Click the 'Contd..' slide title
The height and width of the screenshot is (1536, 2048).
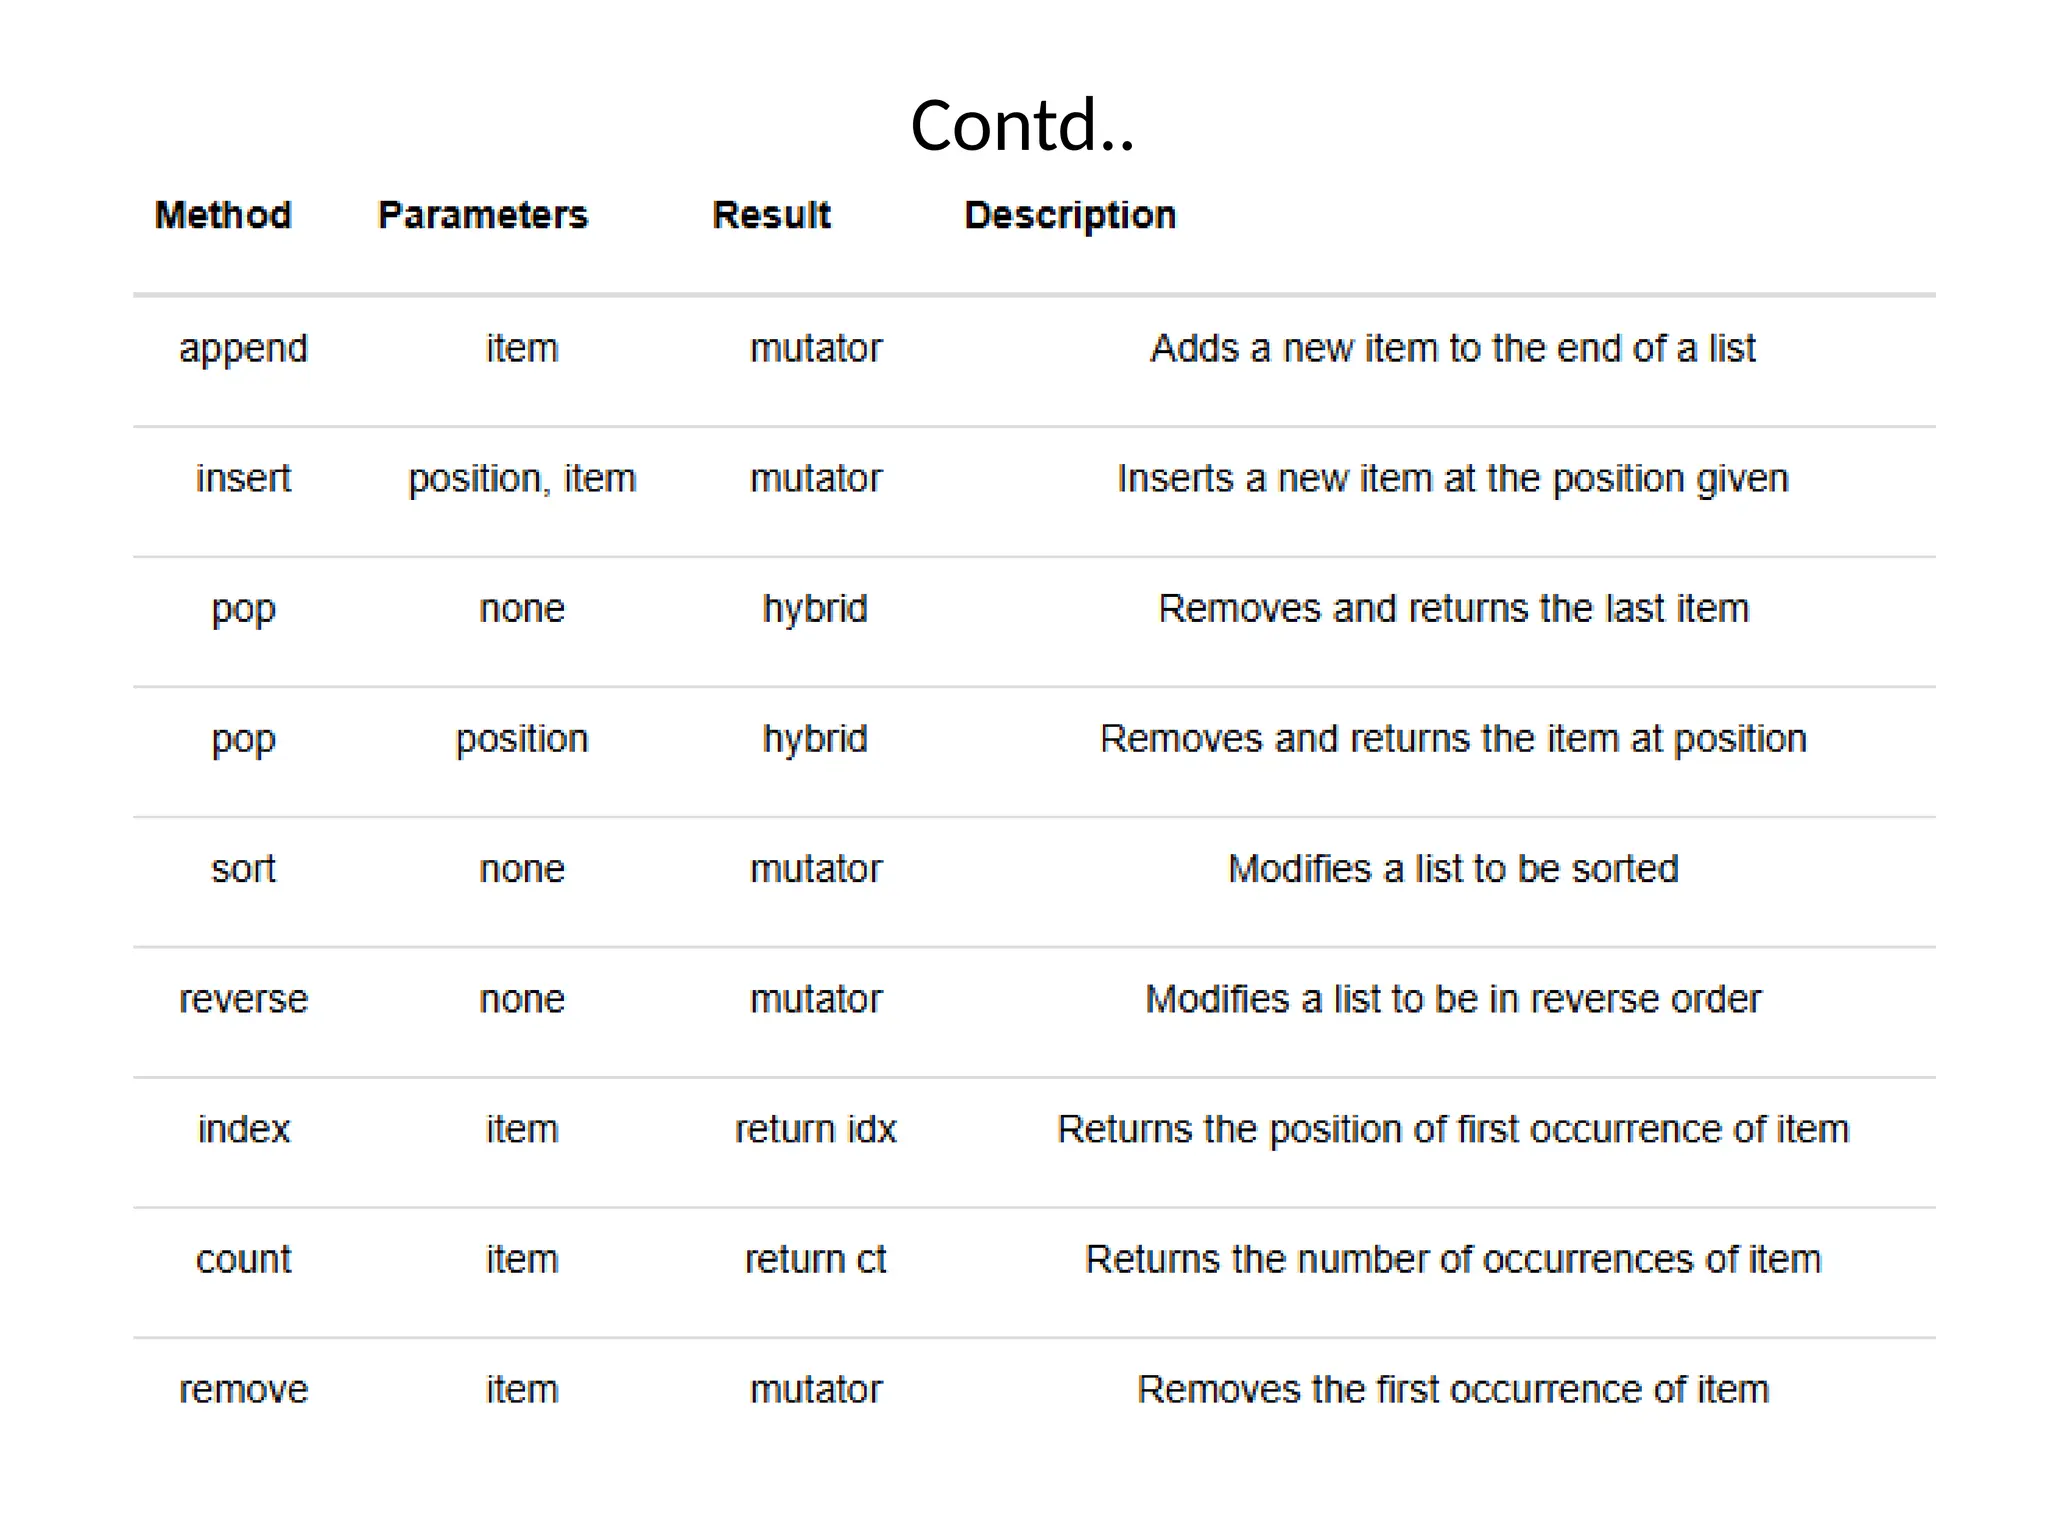click(x=1022, y=126)
